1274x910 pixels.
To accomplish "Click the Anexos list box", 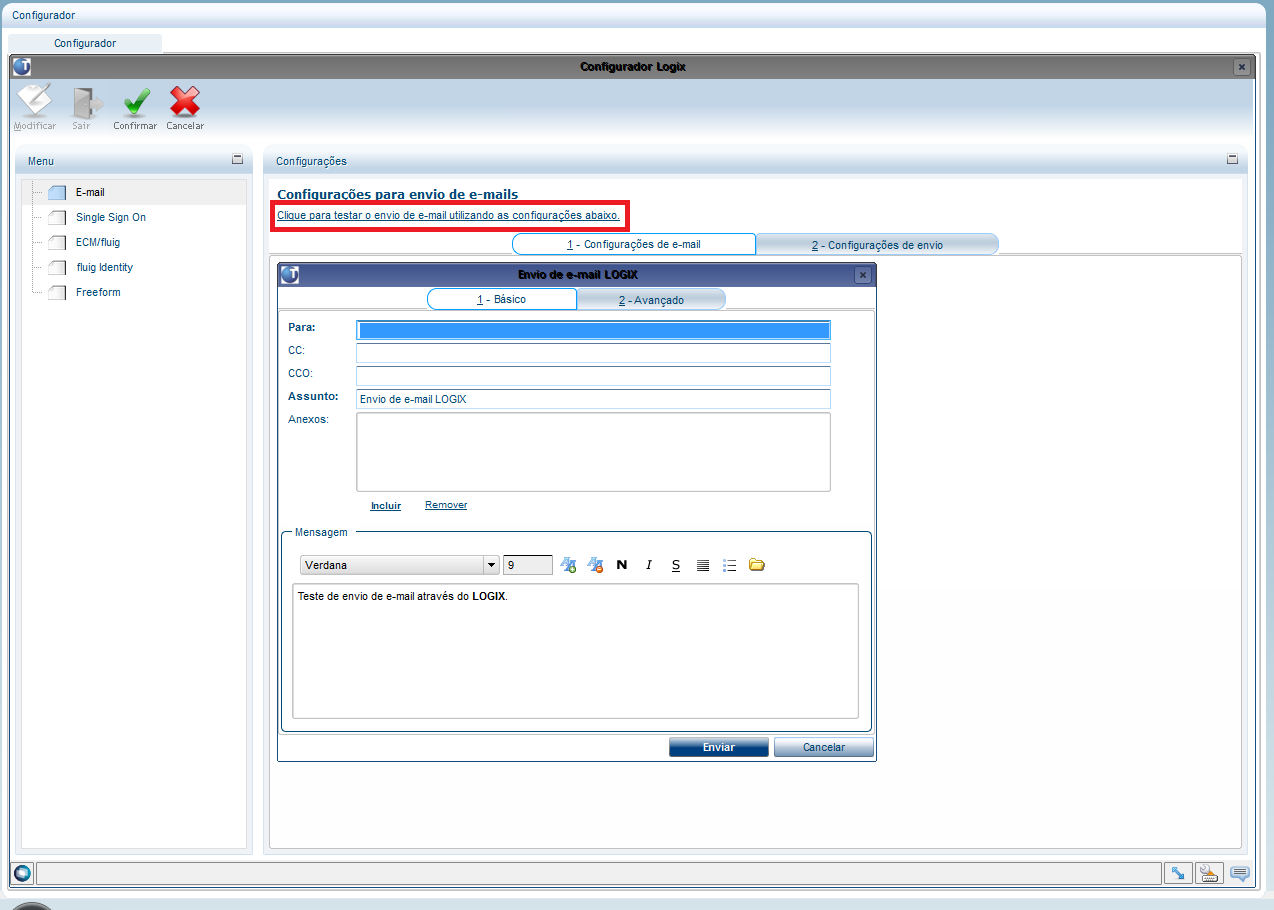I will point(594,452).
